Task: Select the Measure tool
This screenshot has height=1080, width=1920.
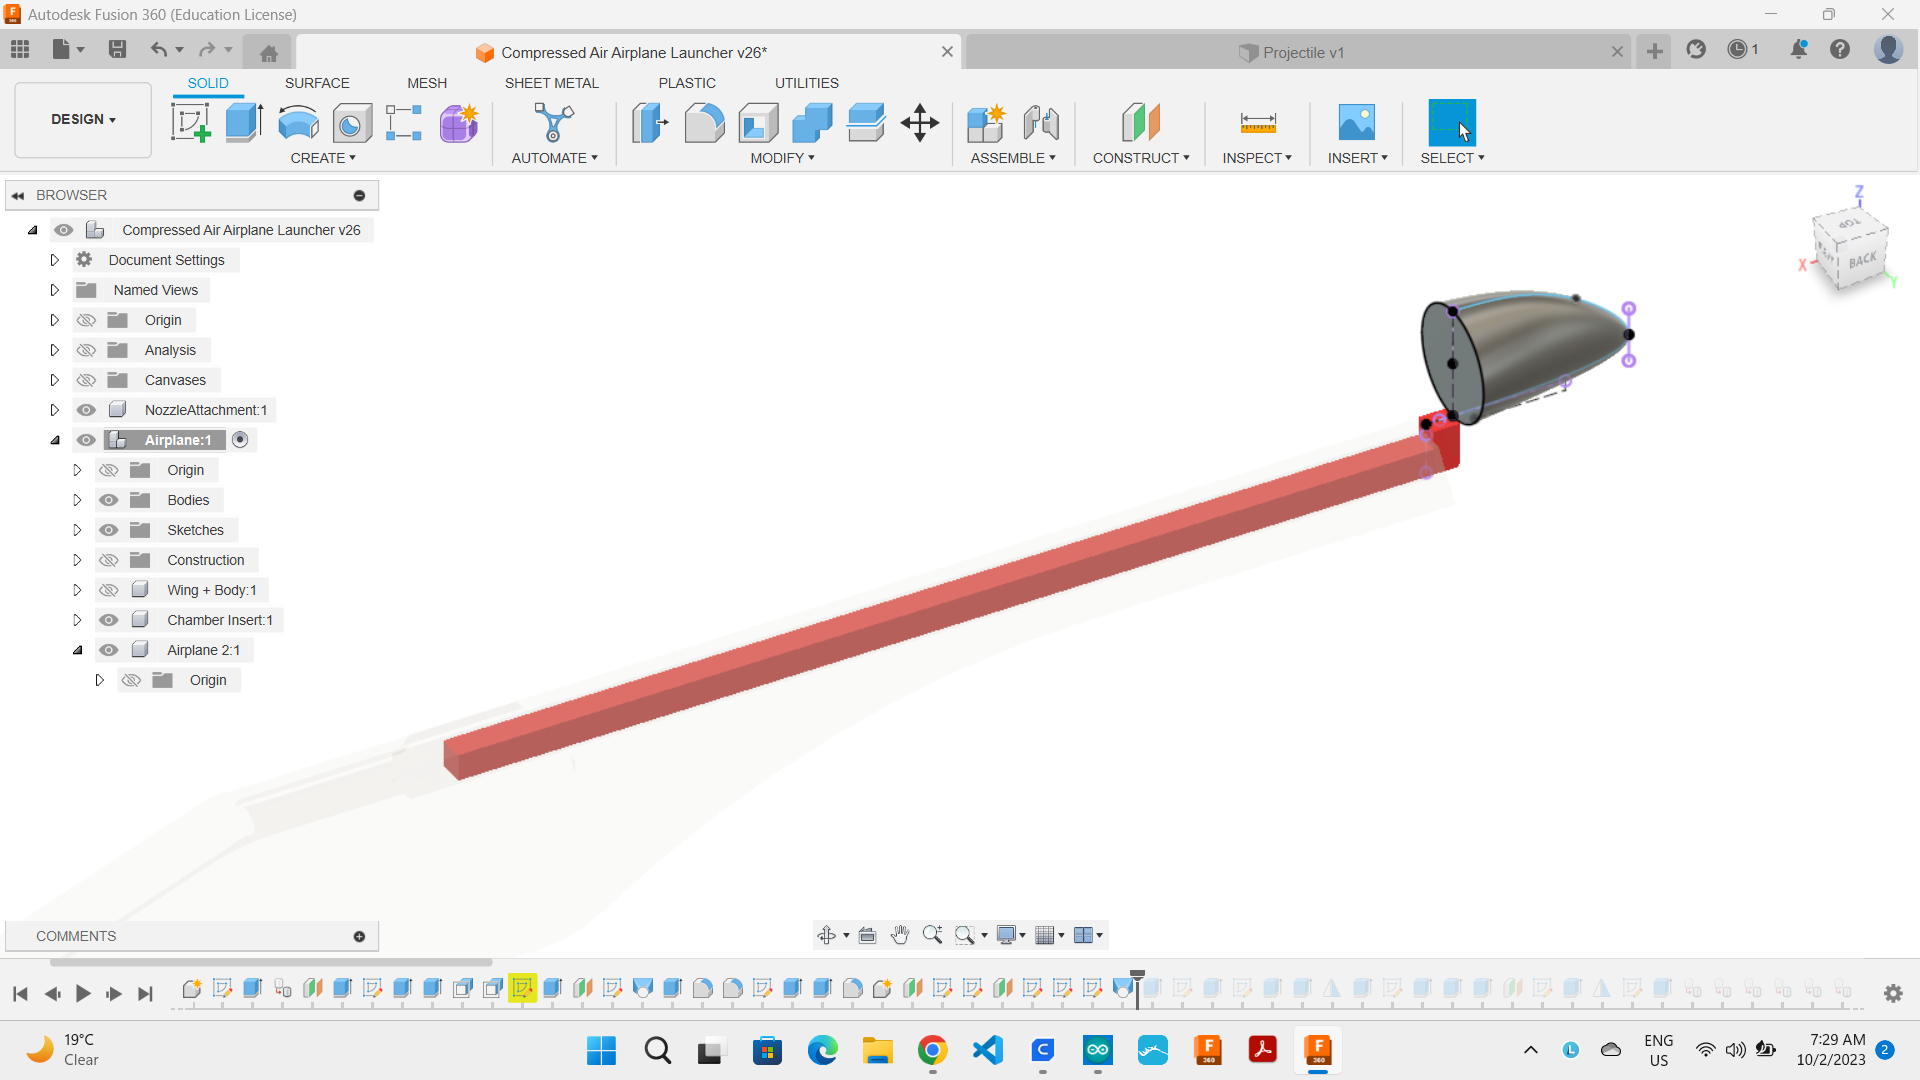Action: point(1258,123)
